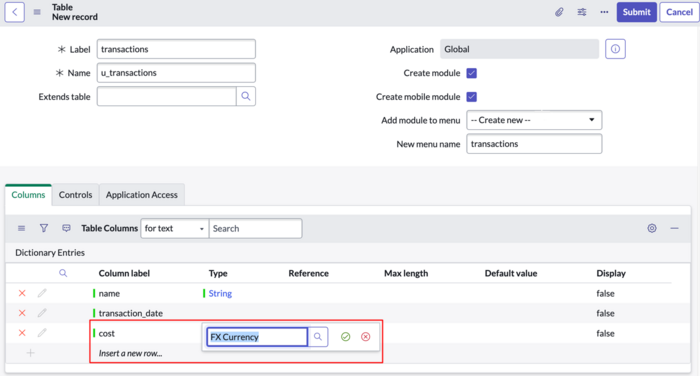Click the name column label cell
This screenshot has height=376, width=700.
[x=109, y=293]
